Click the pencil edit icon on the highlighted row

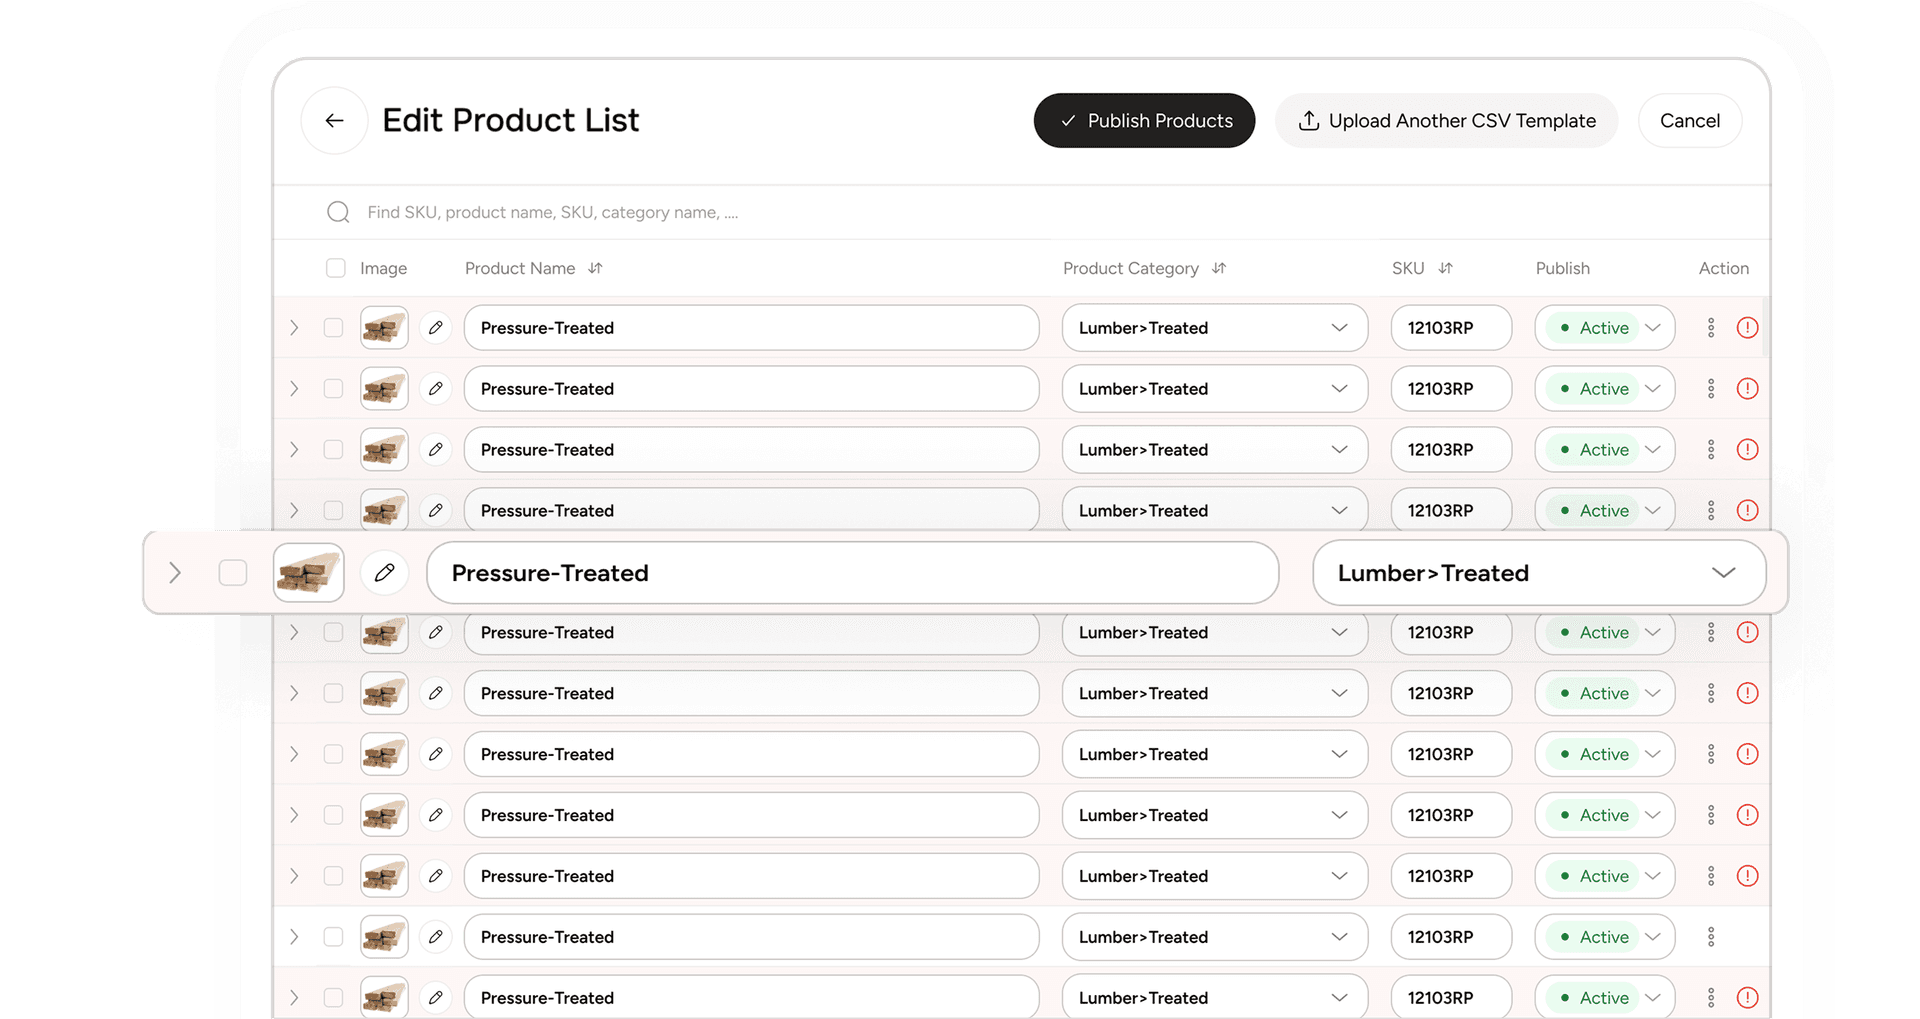coord(384,572)
